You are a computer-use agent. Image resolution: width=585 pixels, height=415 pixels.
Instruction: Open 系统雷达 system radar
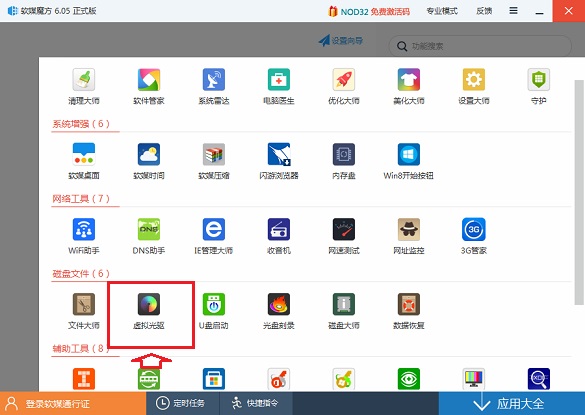pos(213,86)
